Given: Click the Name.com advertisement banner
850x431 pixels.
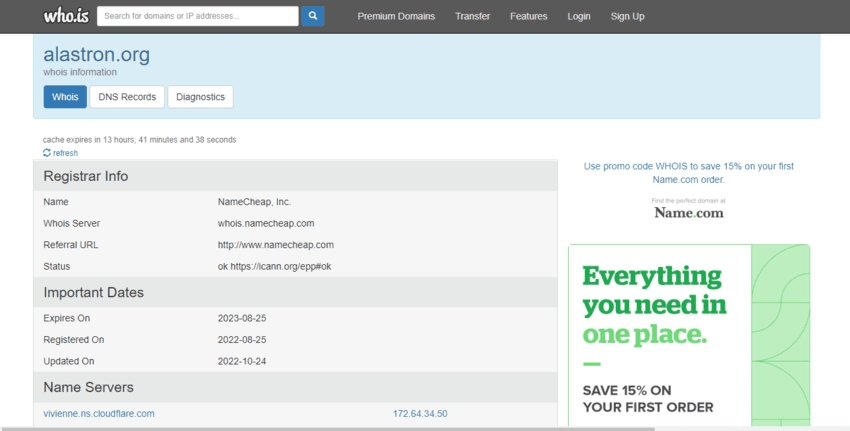Looking at the screenshot, I should (x=688, y=335).
